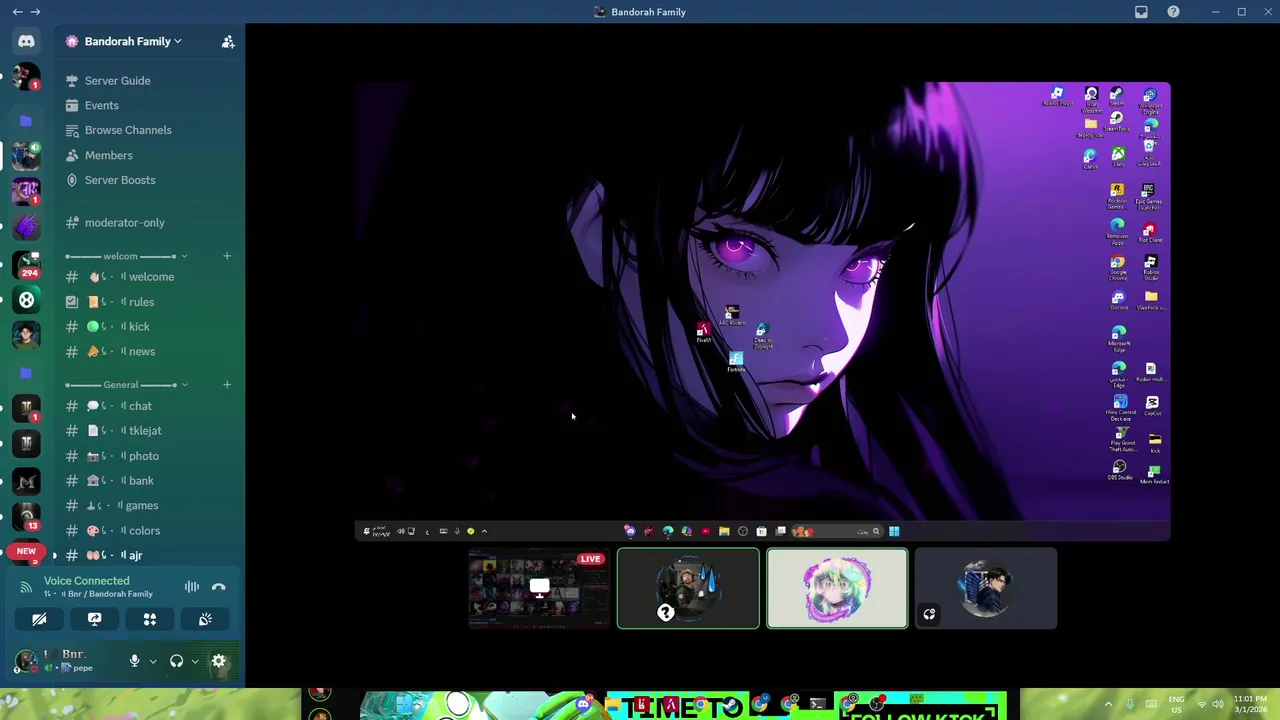Screen dimensions: 1280x720
Task: Open the soundboard
Action: click(x=205, y=619)
